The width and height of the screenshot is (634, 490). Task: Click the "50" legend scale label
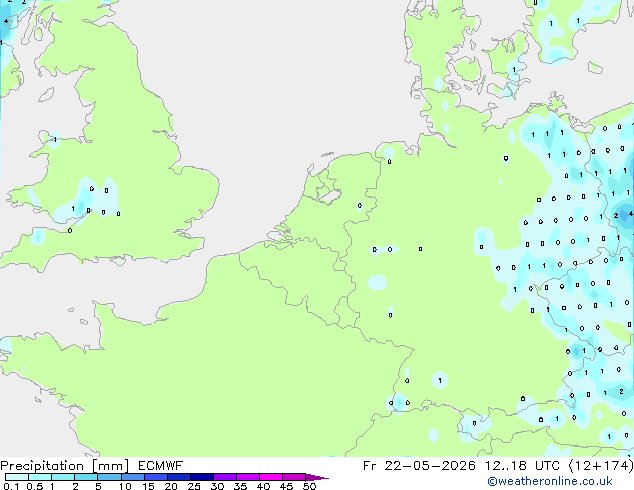(x=309, y=486)
